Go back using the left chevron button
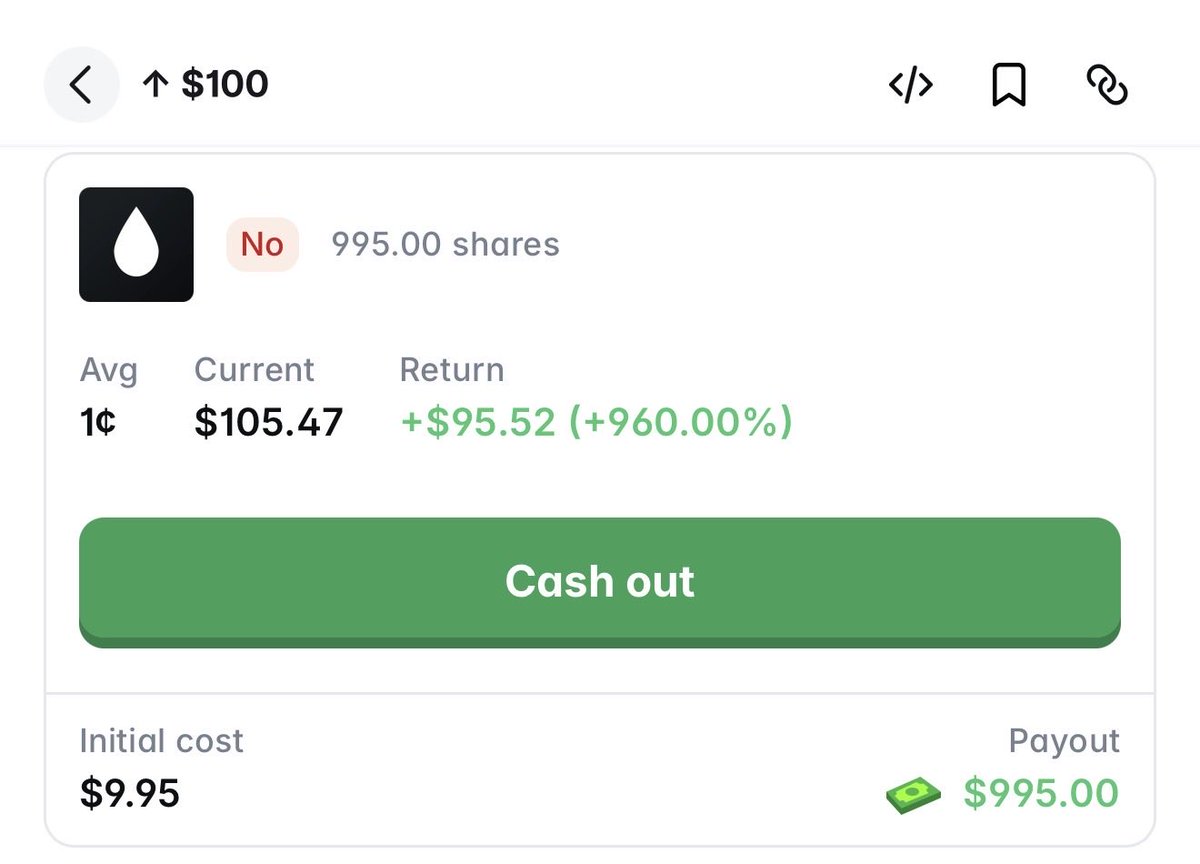This screenshot has width=1200, height=864. [81, 85]
